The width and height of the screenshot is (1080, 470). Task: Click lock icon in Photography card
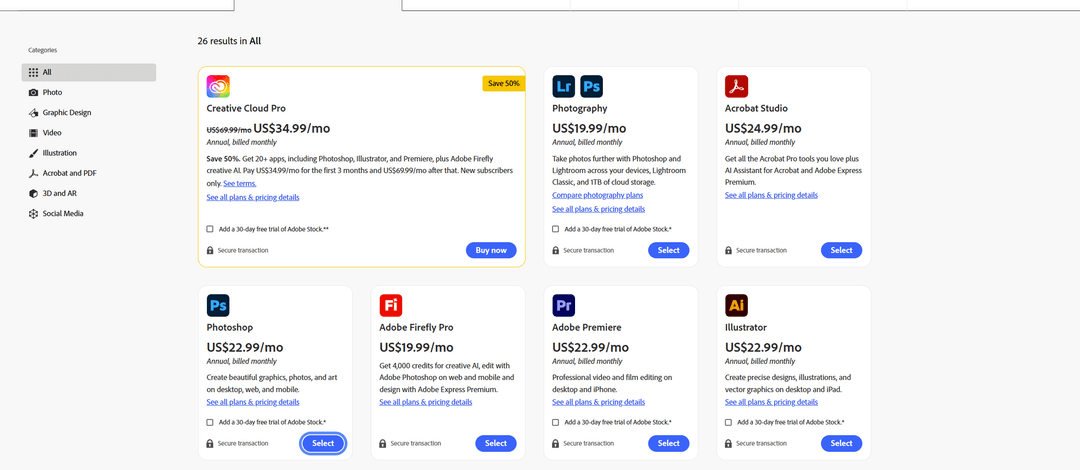[556, 250]
